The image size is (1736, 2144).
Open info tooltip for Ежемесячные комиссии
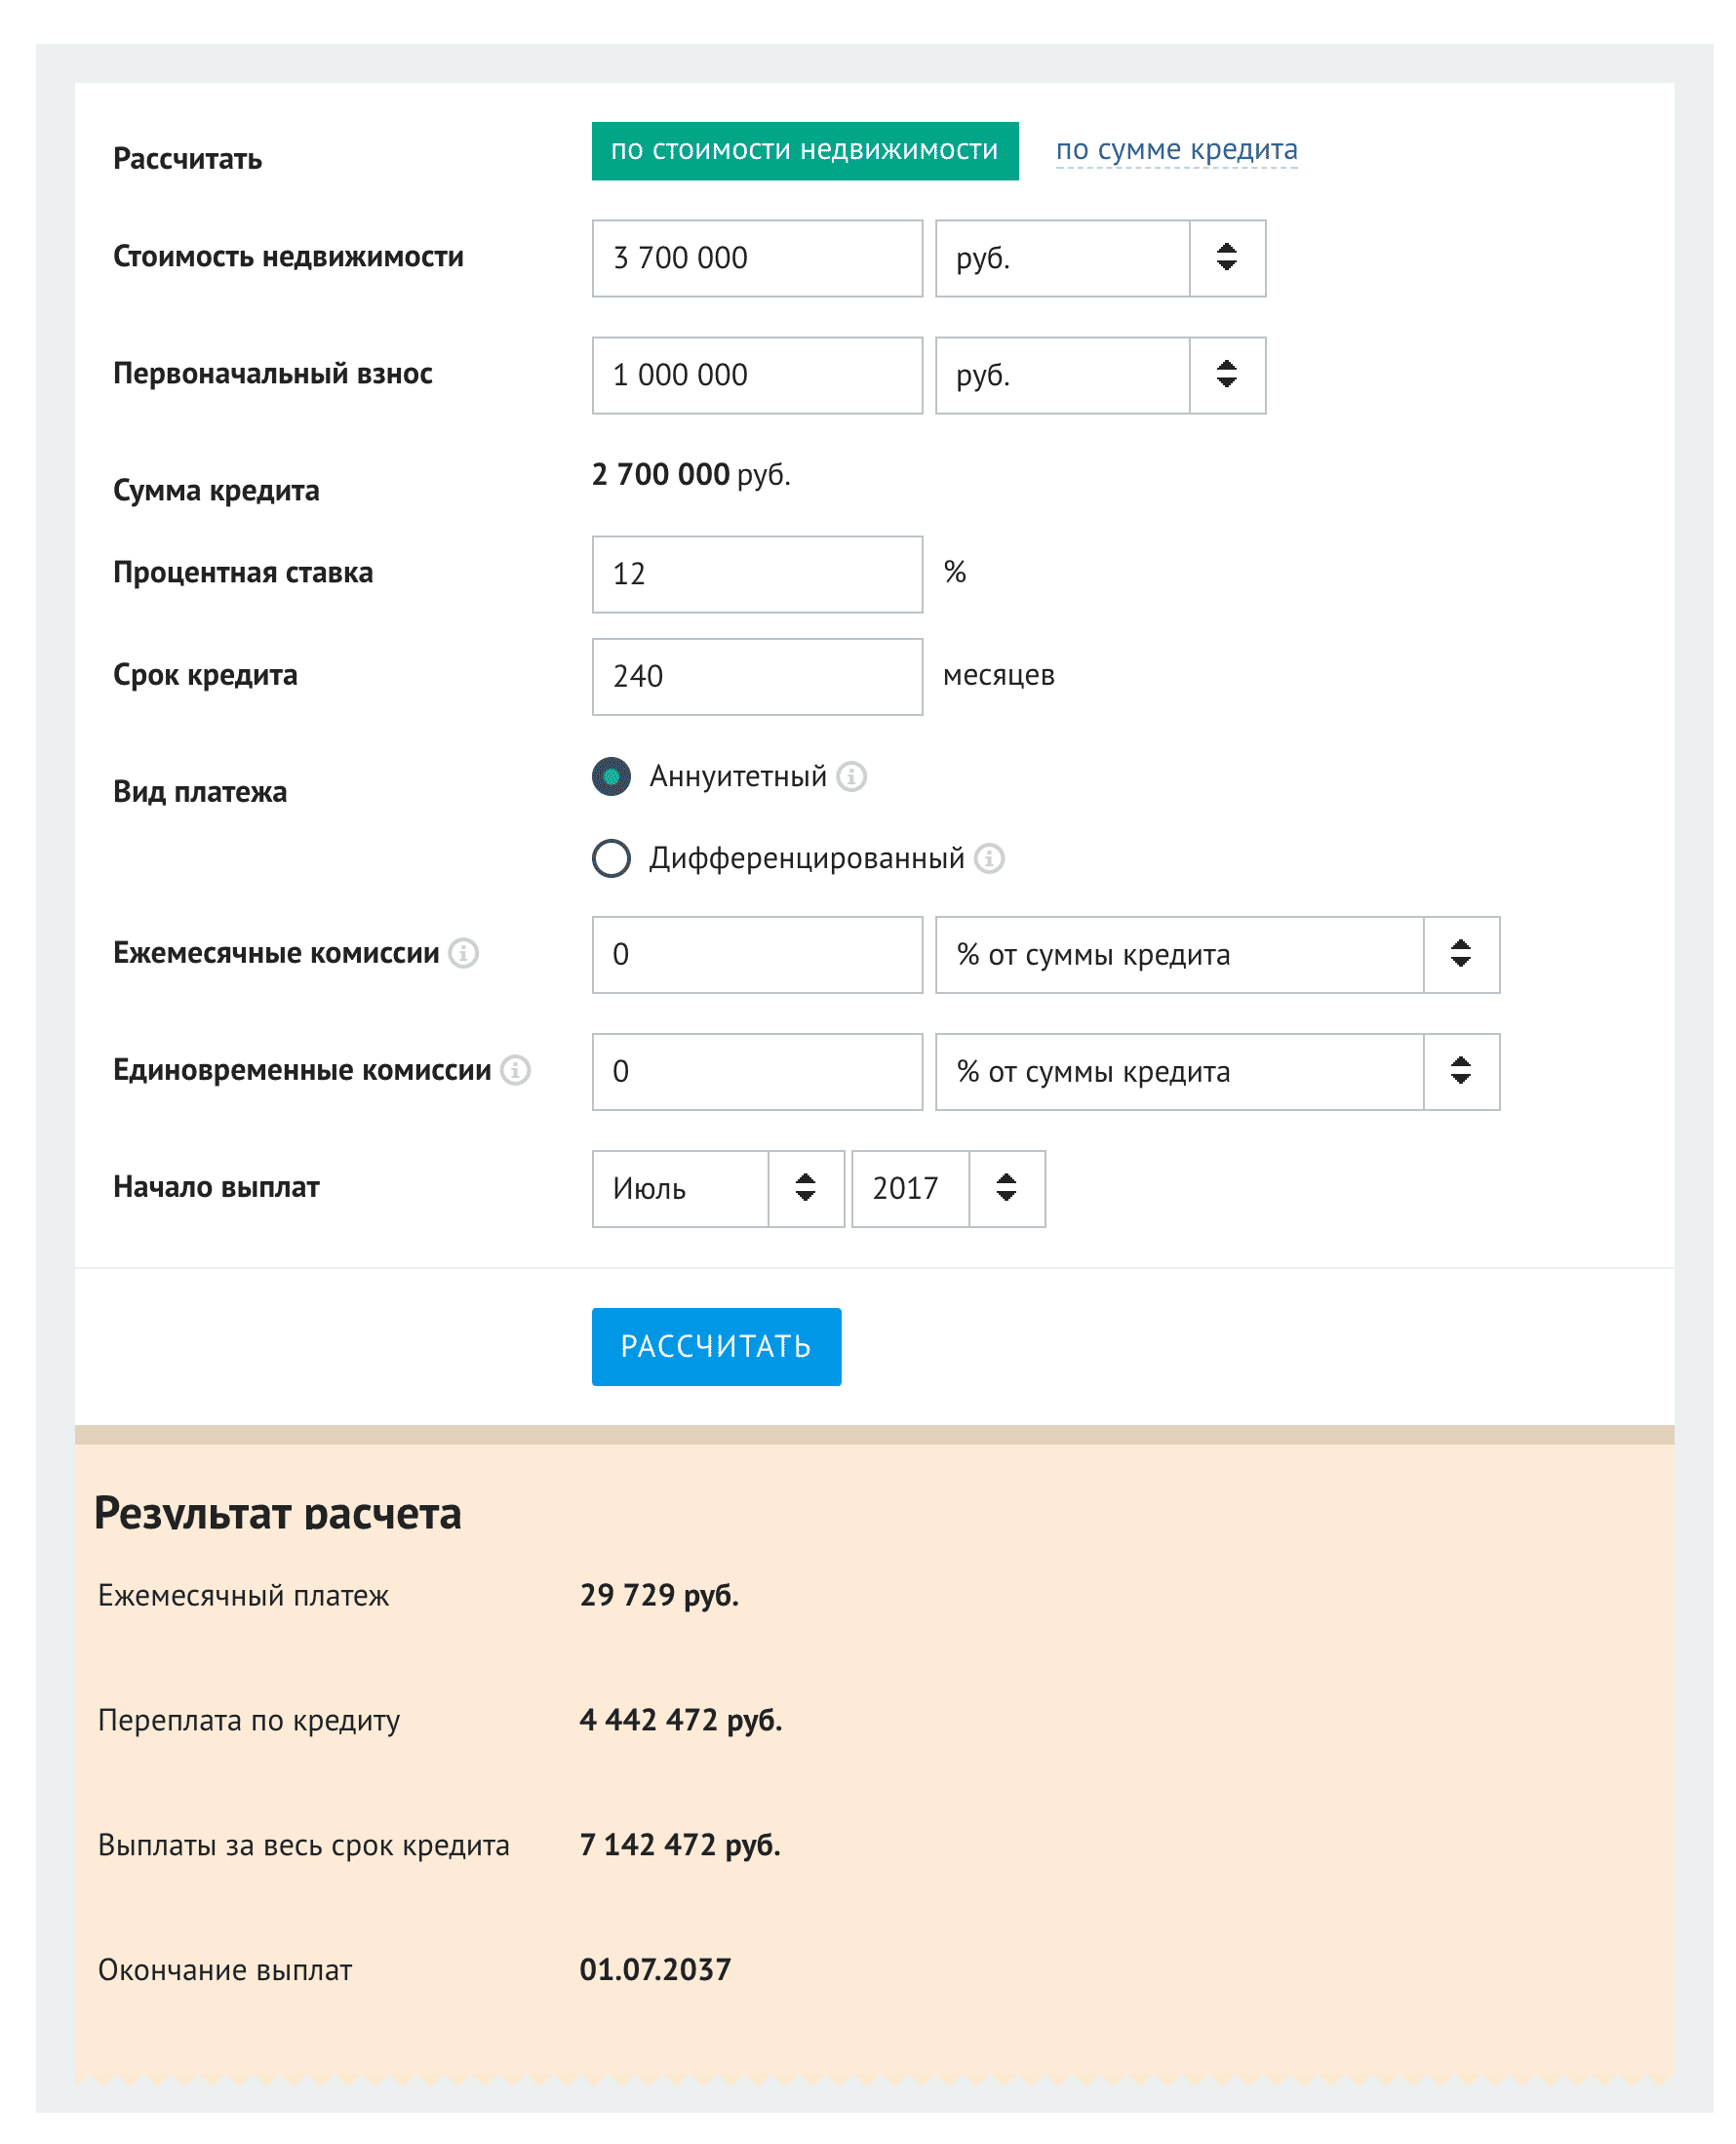tap(463, 953)
